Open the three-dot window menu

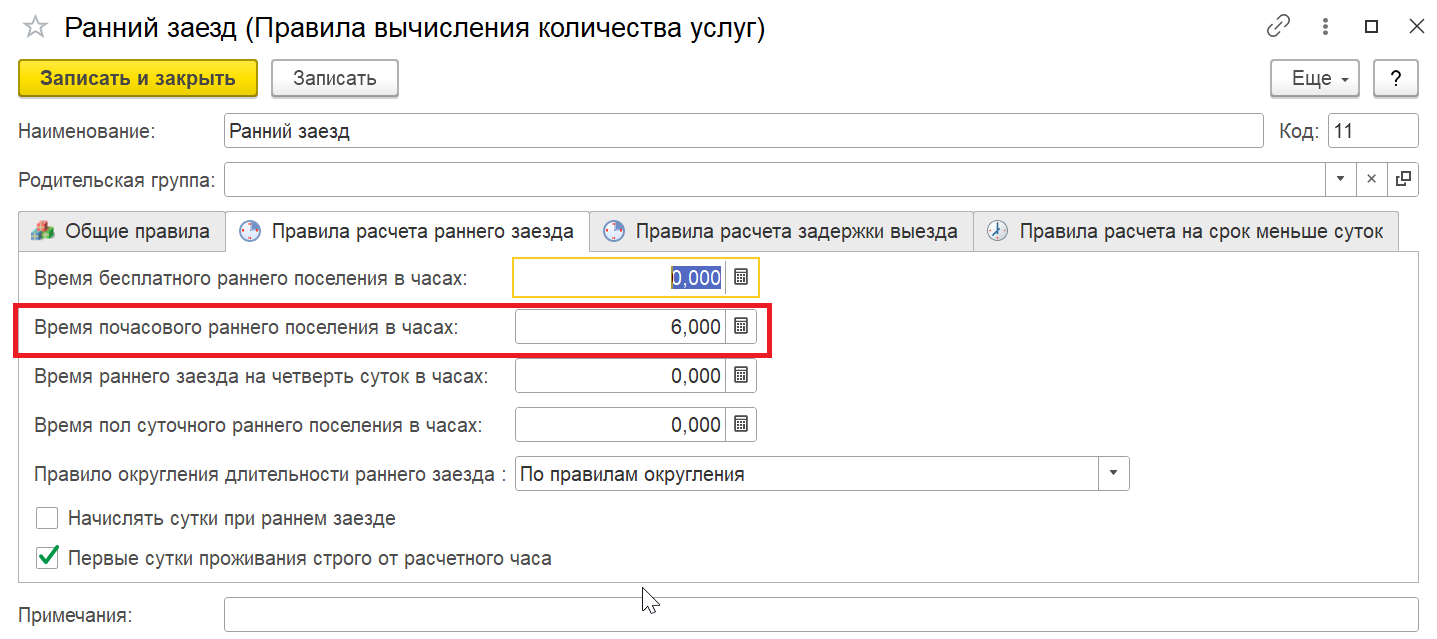pos(1326,27)
